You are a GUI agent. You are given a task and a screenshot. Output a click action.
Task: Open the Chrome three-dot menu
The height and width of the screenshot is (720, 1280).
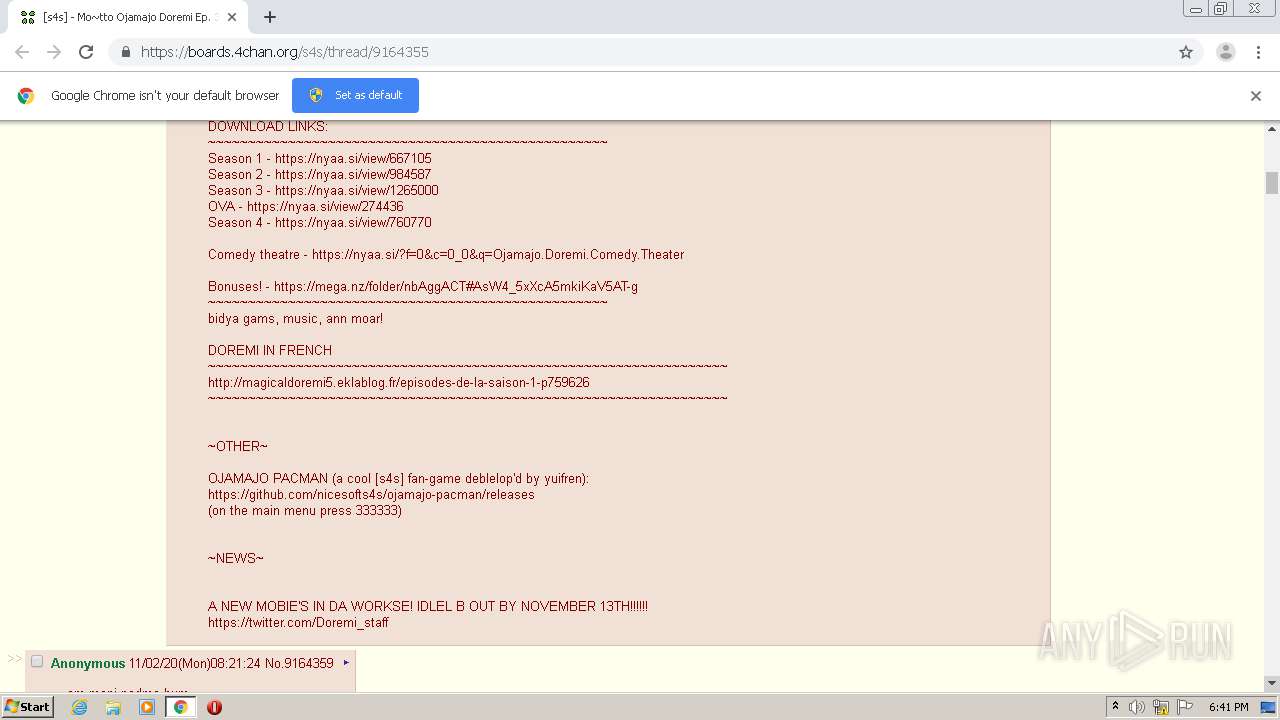point(1259,52)
